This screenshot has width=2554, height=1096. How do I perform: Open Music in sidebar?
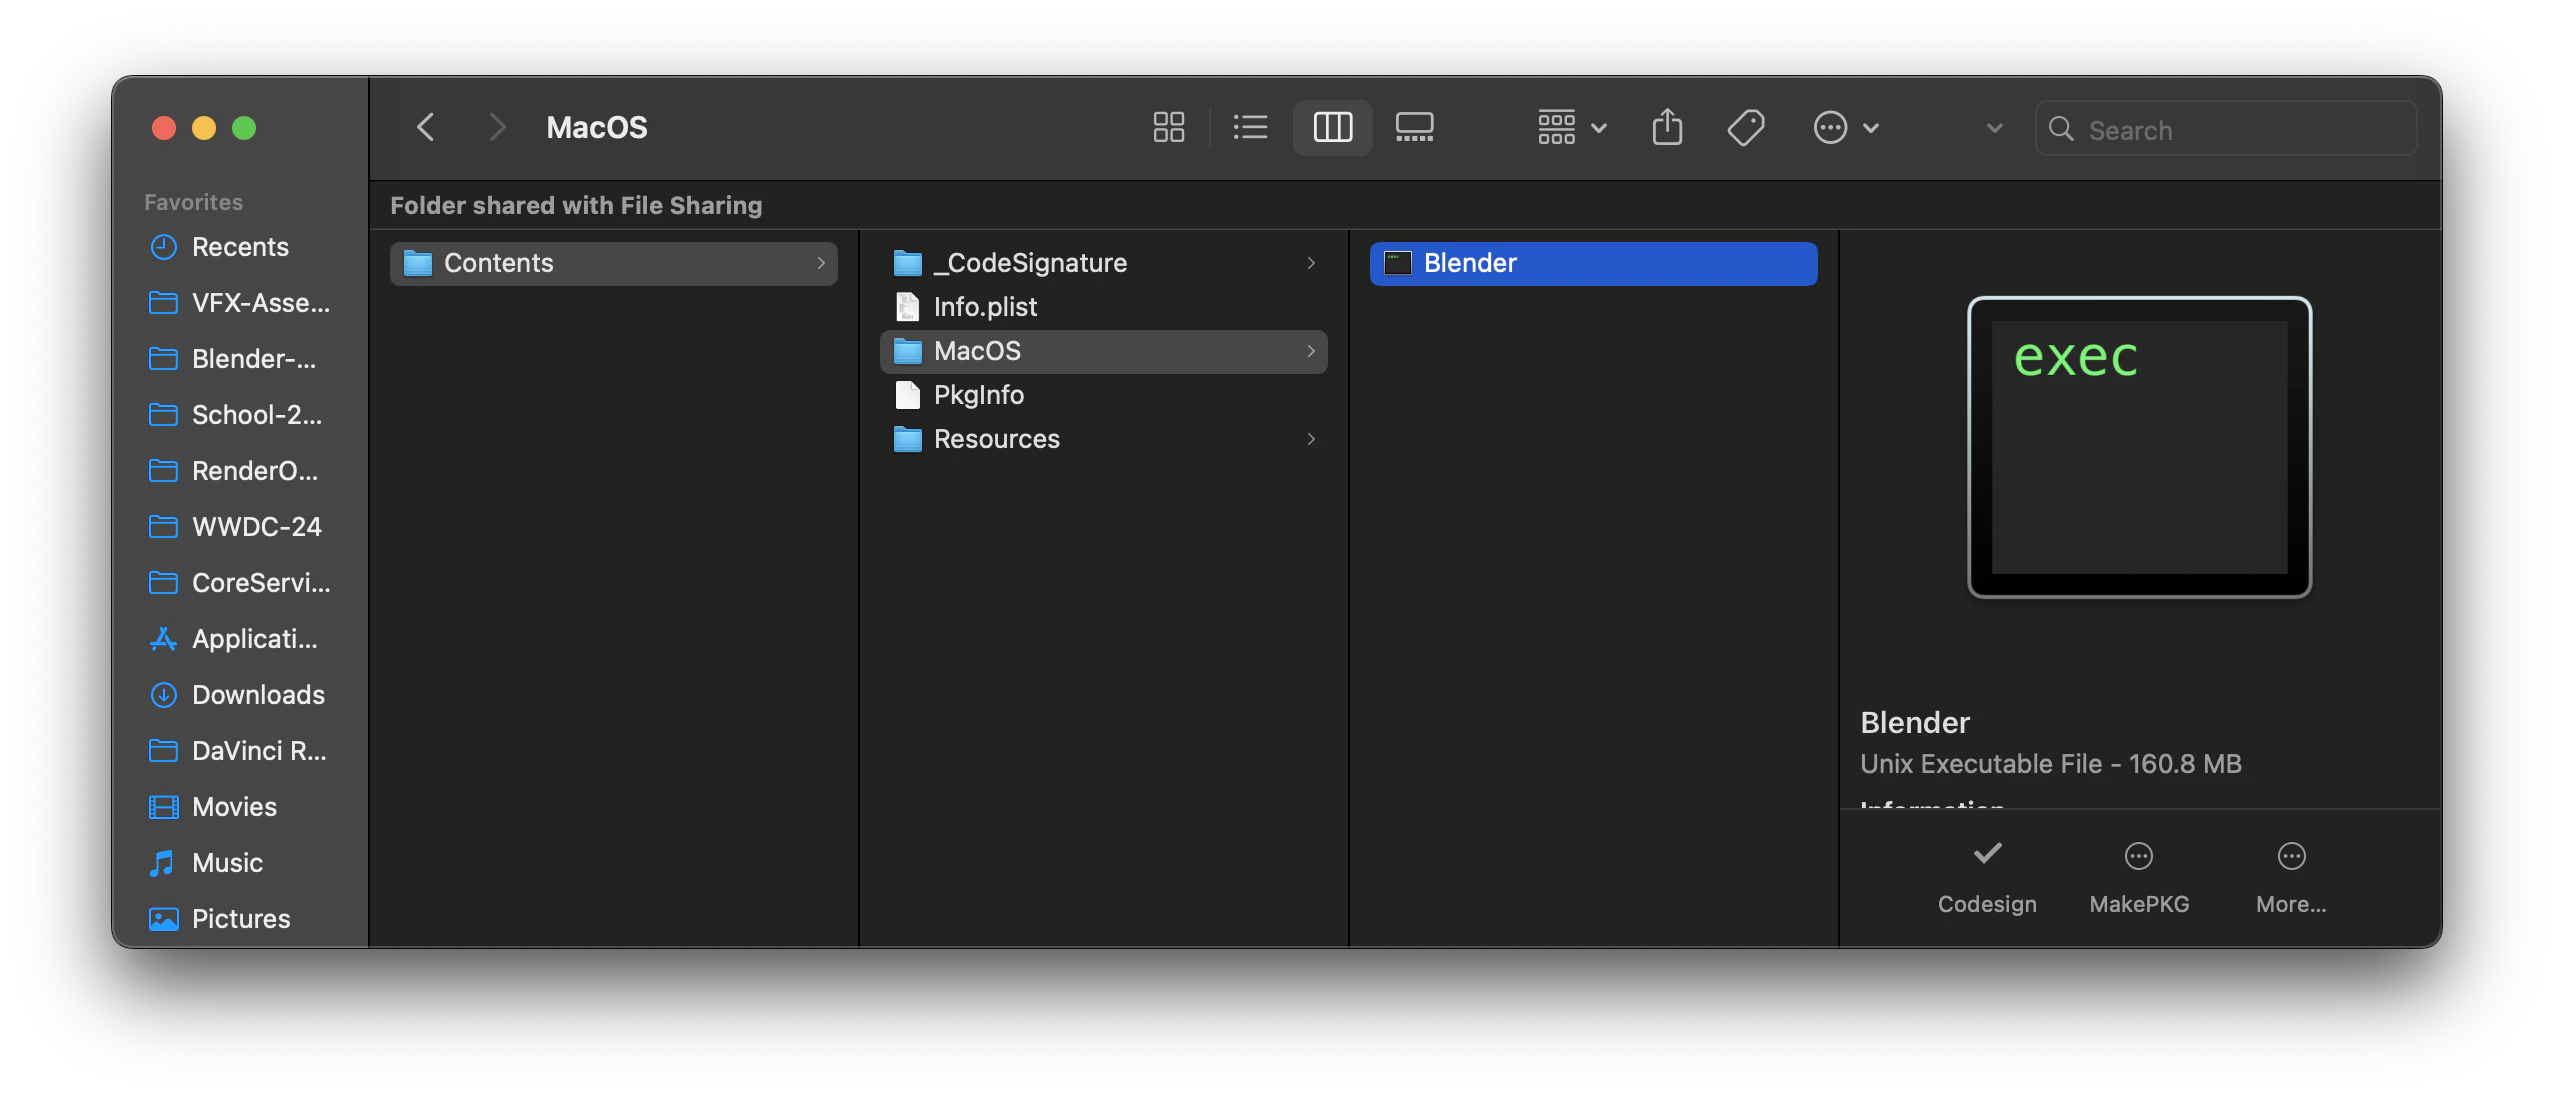[x=240, y=863]
